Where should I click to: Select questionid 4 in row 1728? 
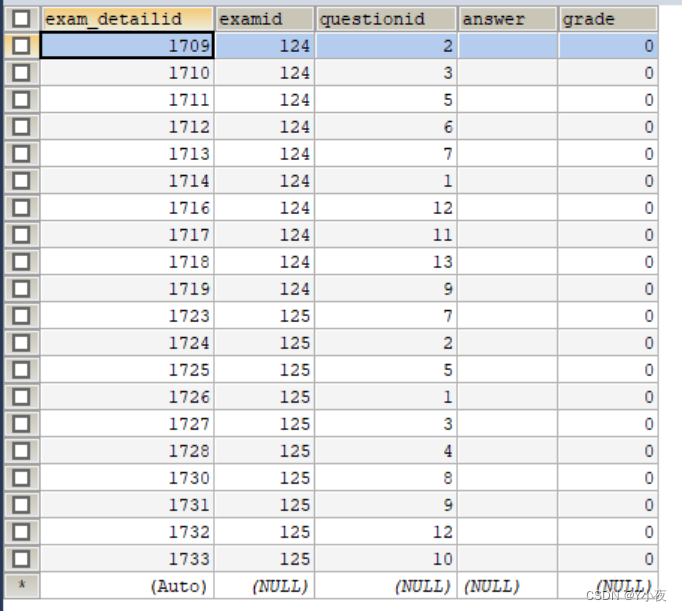386,451
